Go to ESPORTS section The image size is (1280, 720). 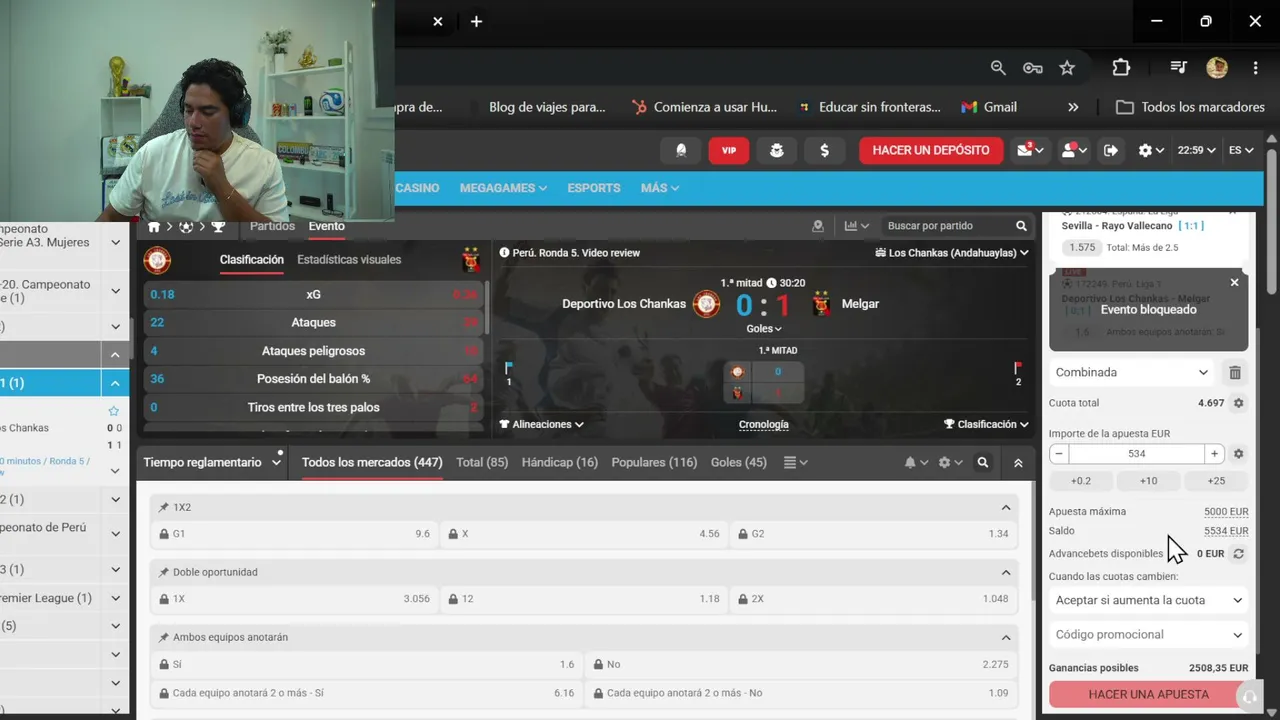point(594,188)
